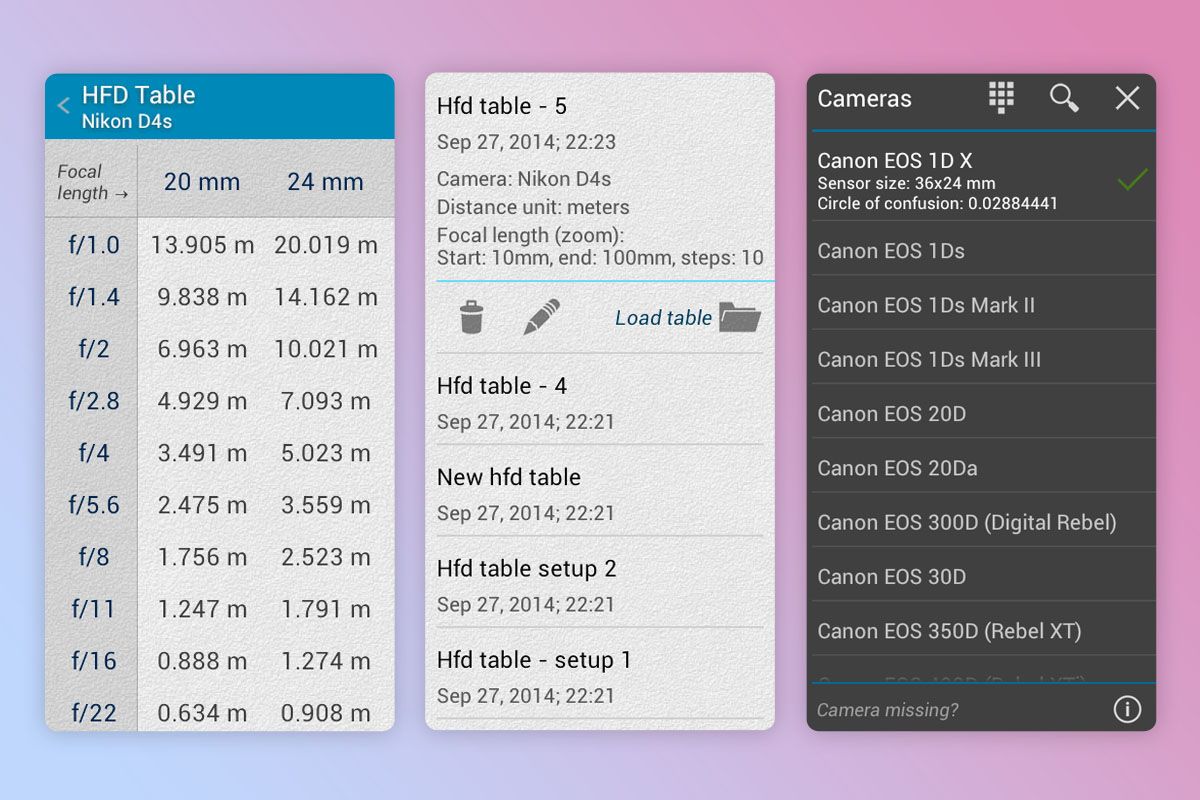Search cameras with magnifier icon
The height and width of the screenshot is (800, 1200).
coord(1064,99)
